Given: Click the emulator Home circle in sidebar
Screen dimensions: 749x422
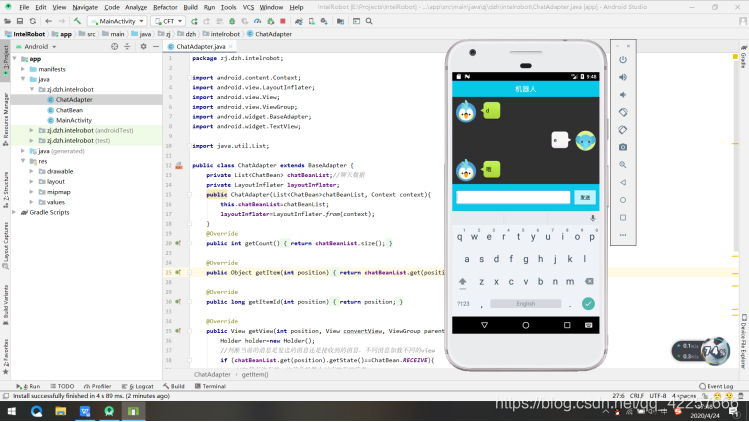Looking at the screenshot, I should pos(623,200).
